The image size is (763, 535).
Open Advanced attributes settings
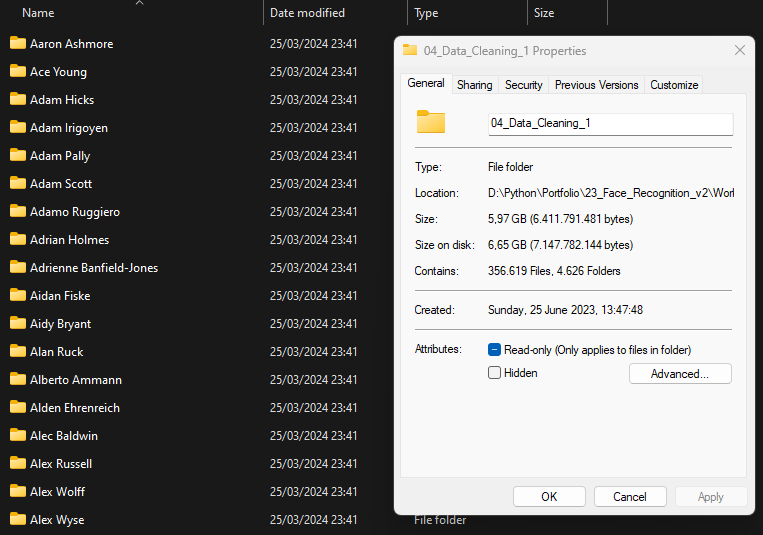point(680,373)
